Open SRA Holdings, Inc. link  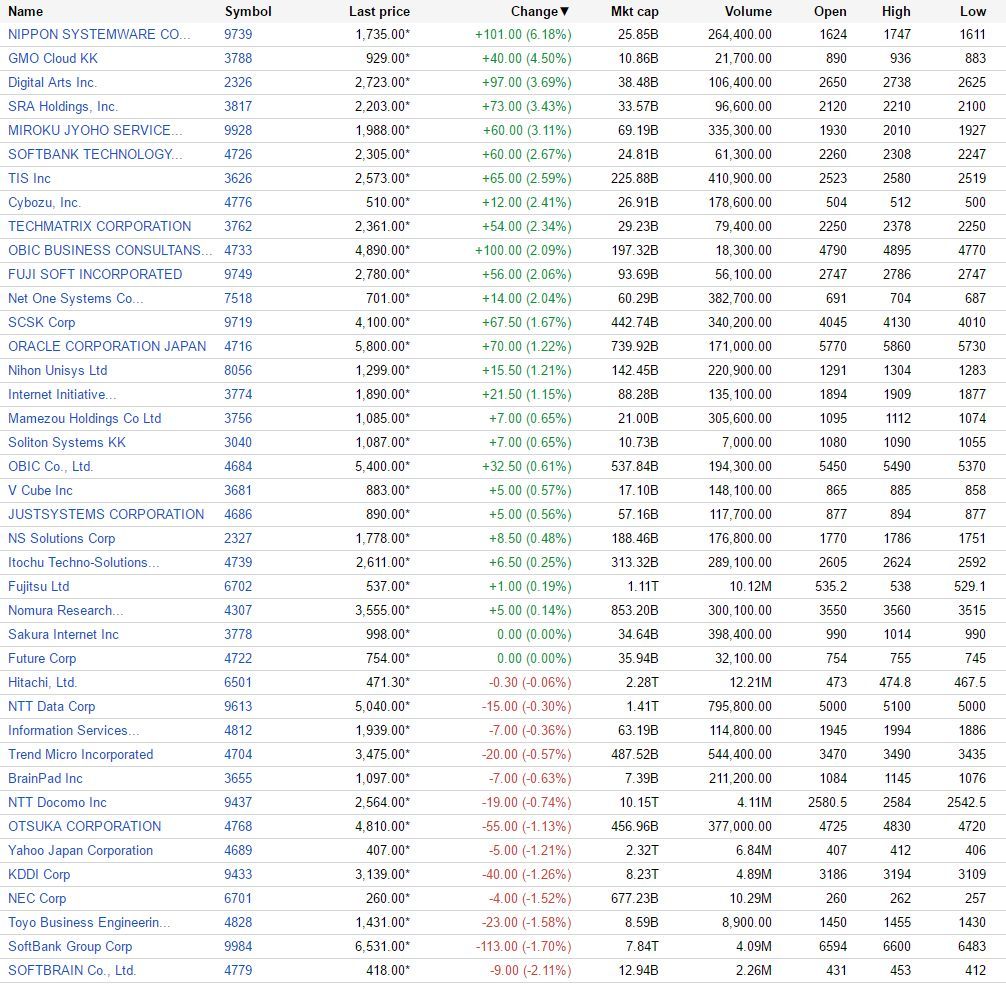64,106
